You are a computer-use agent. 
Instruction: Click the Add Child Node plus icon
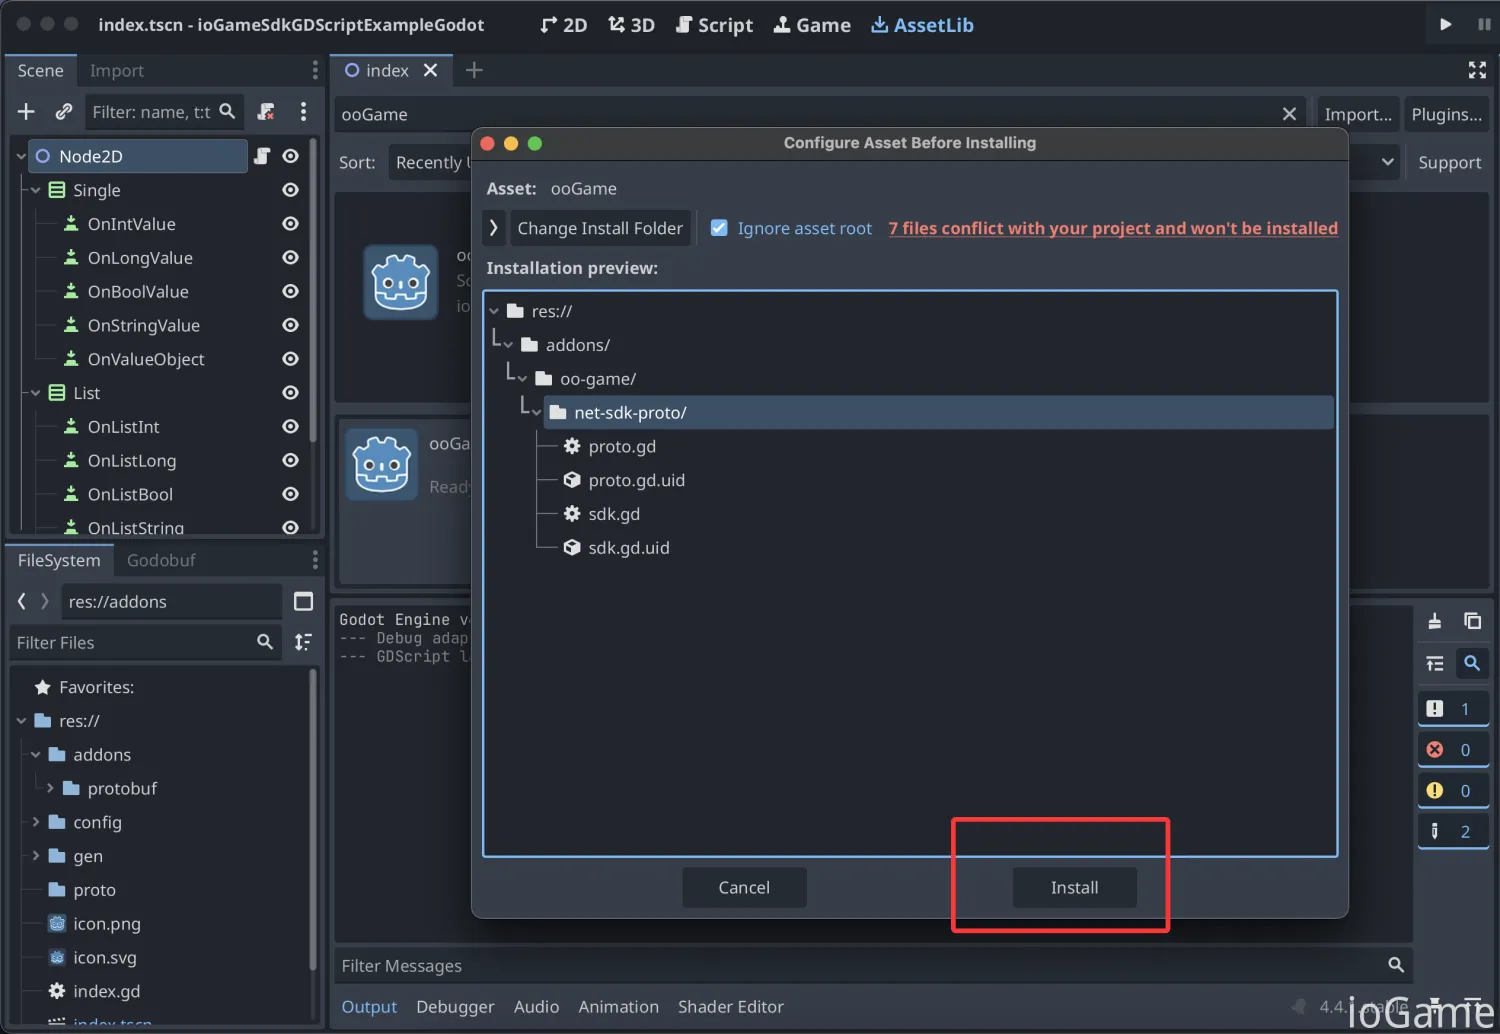(x=27, y=112)
